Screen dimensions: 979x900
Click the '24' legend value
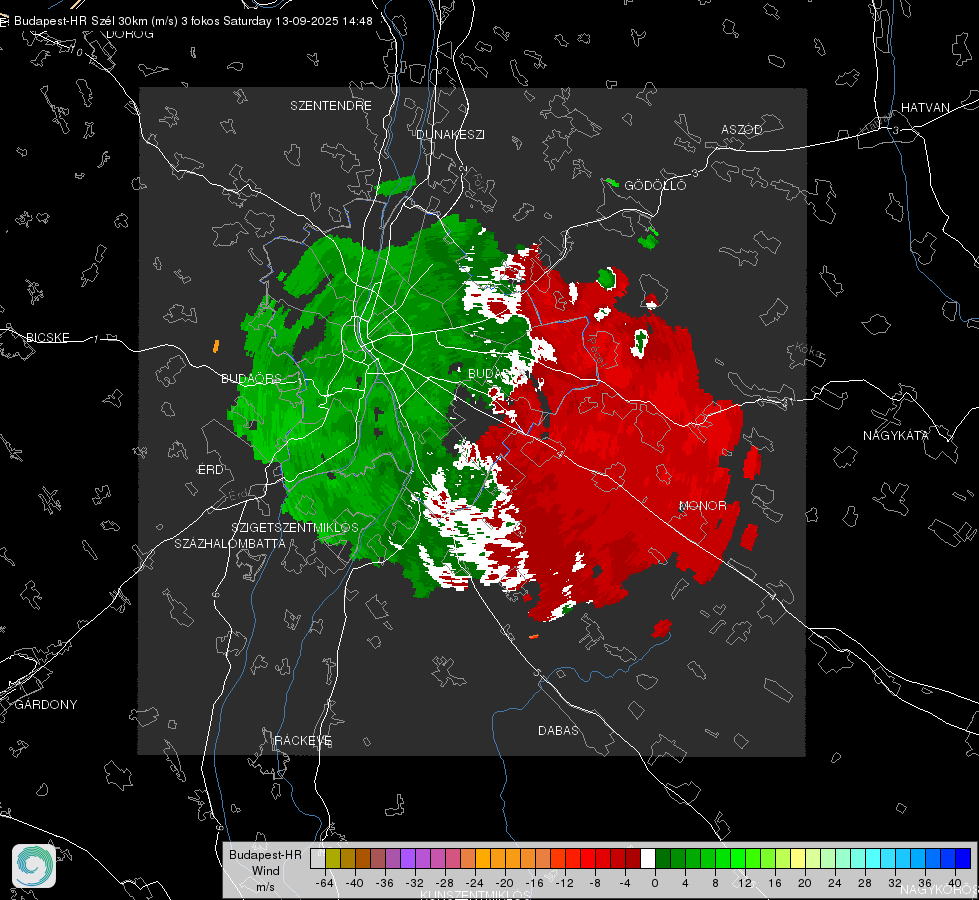pyautogui.click(x=835, y=883)
